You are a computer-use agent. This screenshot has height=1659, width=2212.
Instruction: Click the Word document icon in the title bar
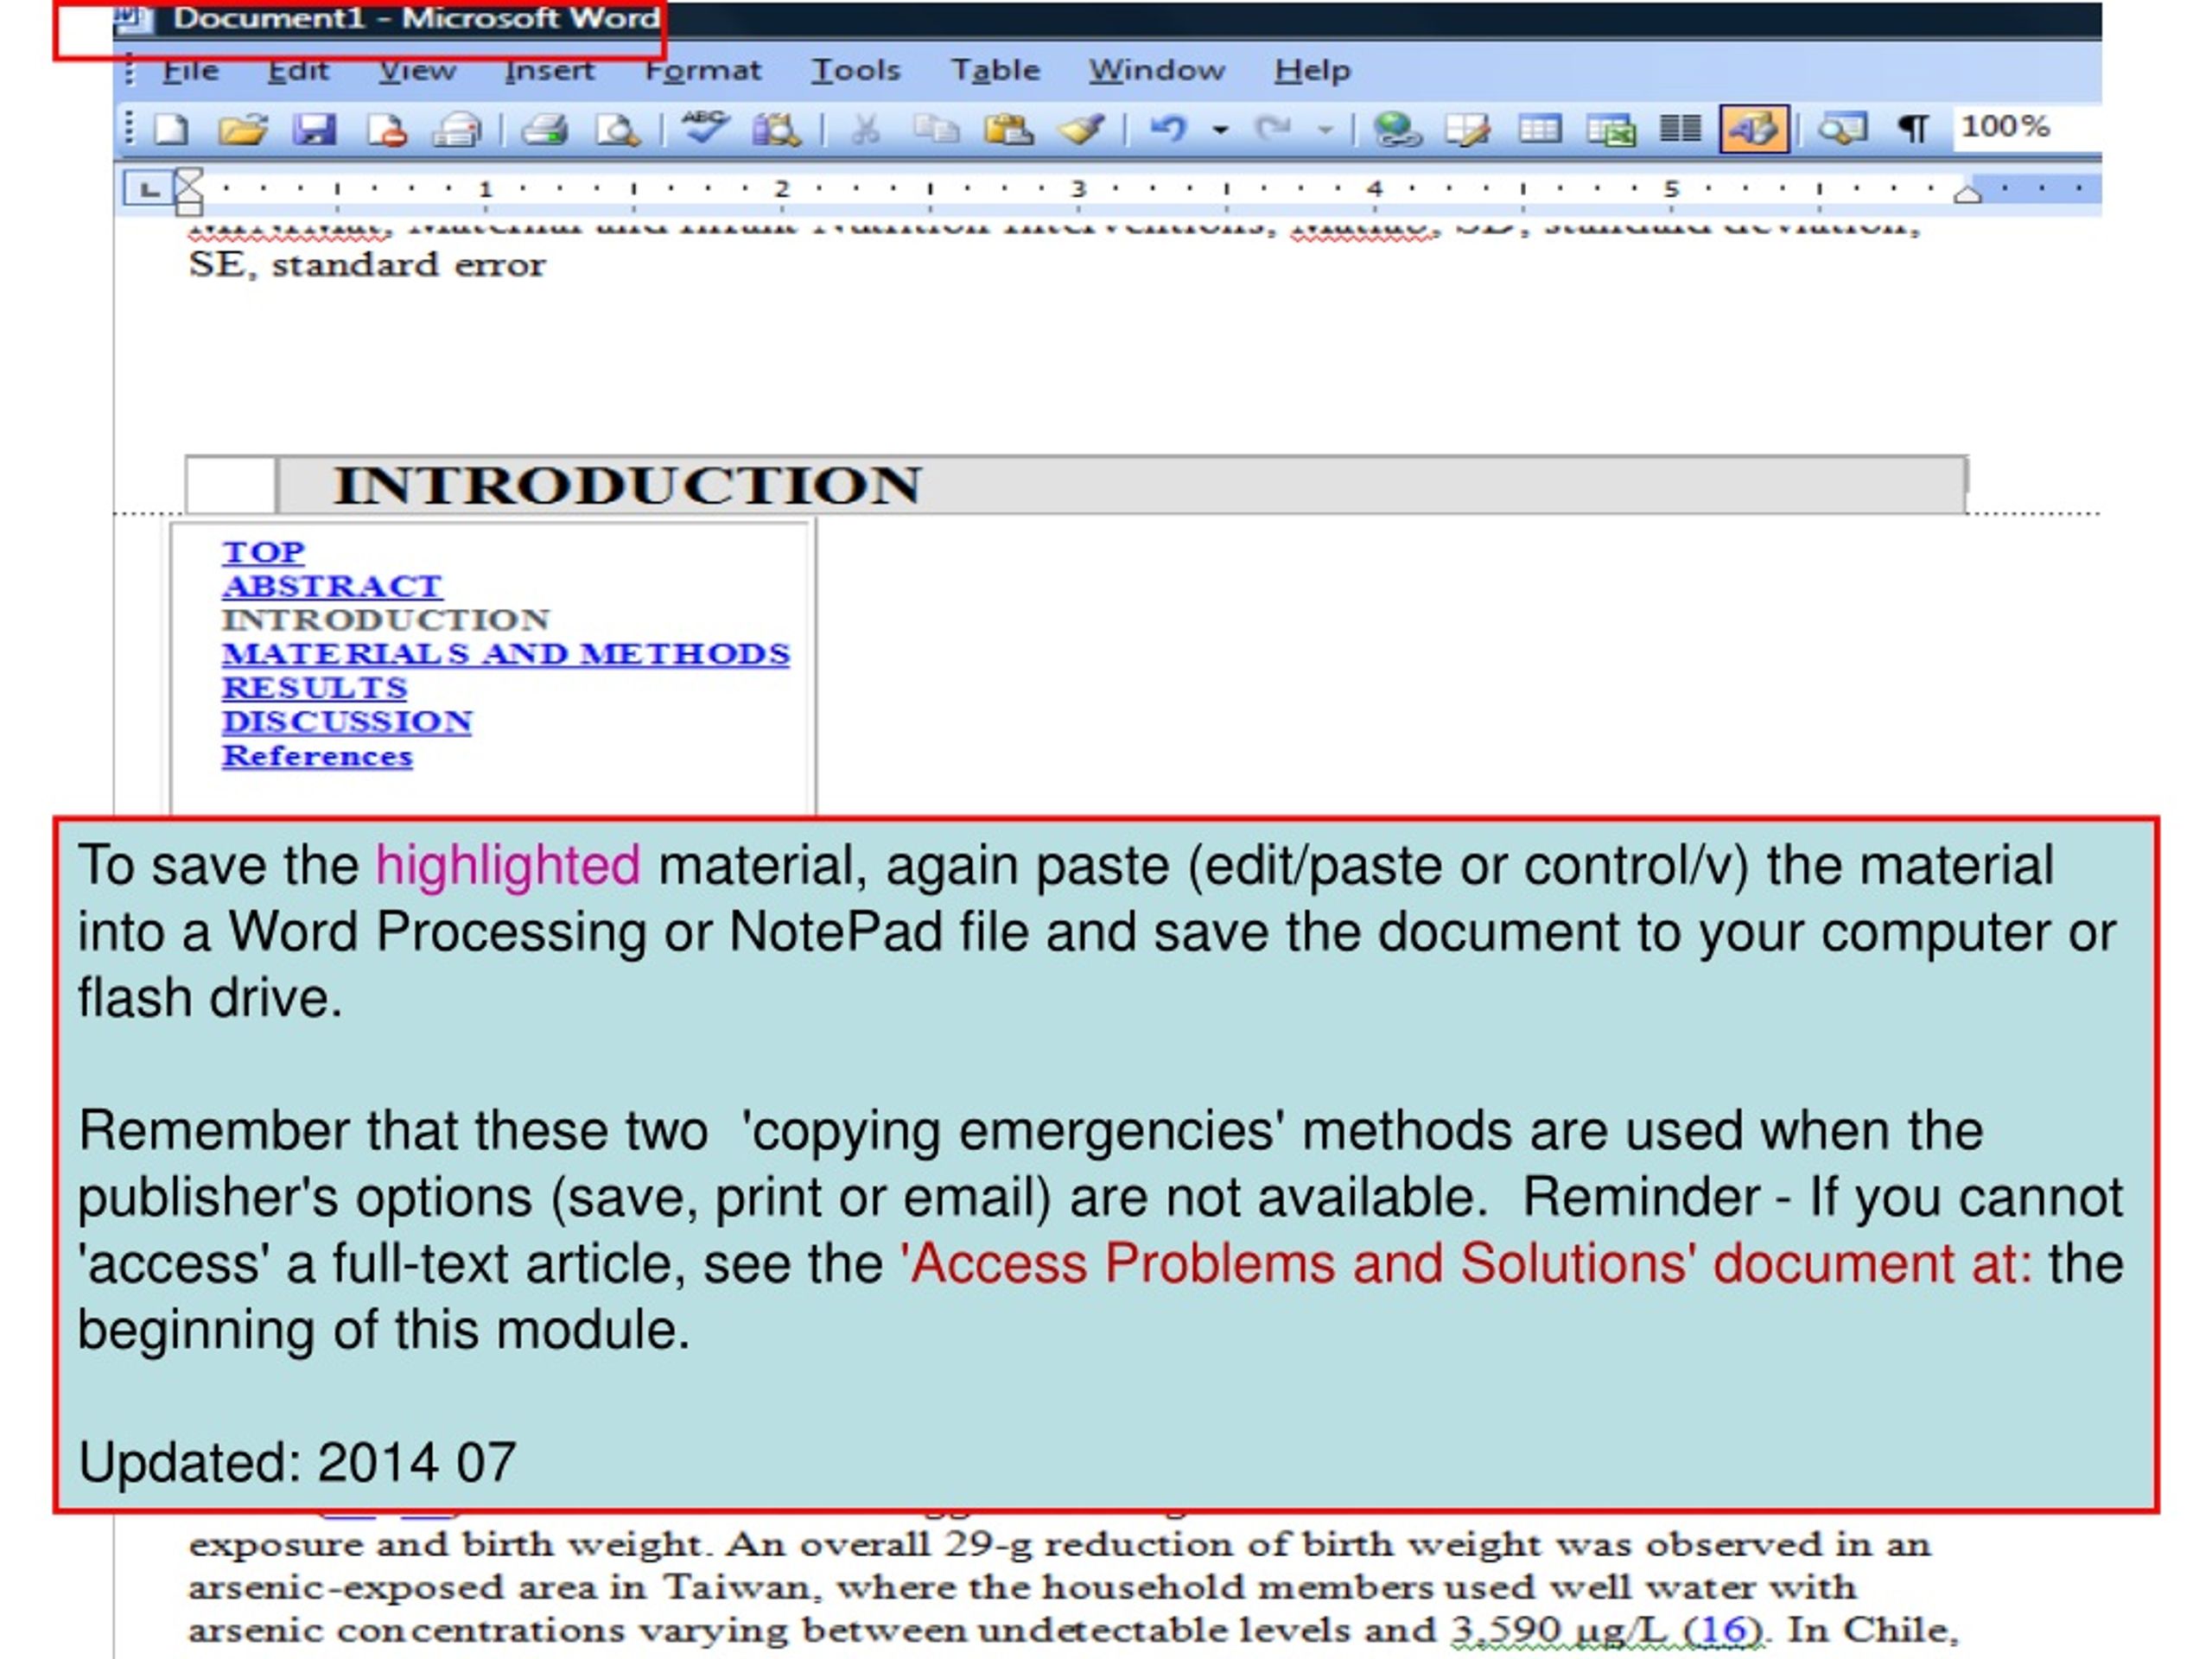pos(133,17)
